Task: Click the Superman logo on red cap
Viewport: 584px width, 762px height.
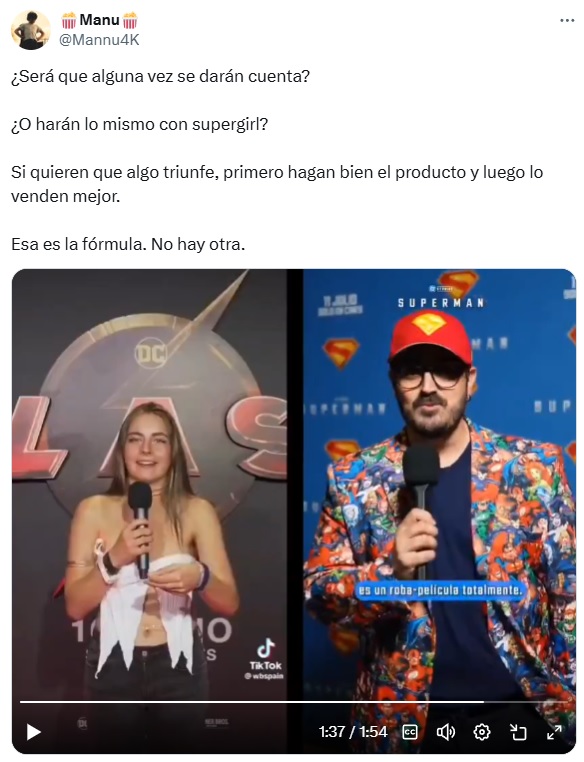Action: pos(429,323)
